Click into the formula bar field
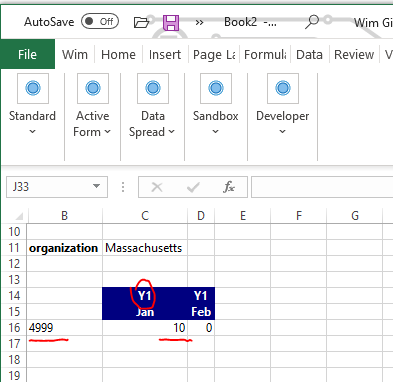Screen dimensions: 393x382 [322, 187]
